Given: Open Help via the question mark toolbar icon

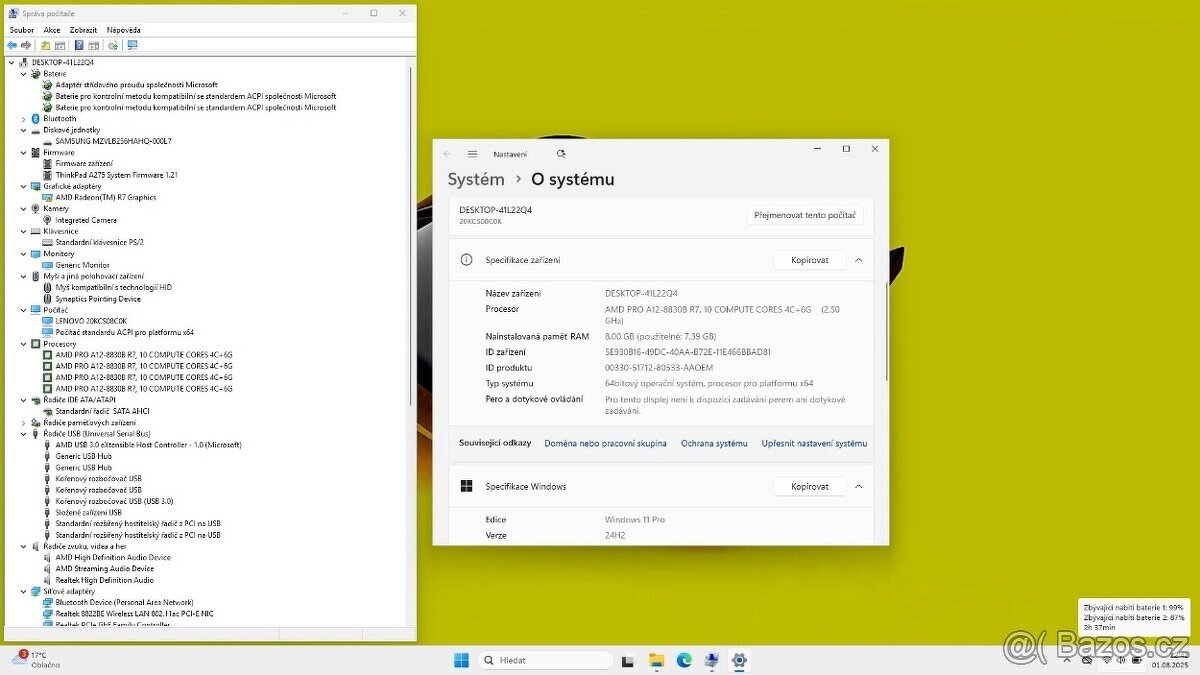Looking at the screenshot, I should point(79,45).
